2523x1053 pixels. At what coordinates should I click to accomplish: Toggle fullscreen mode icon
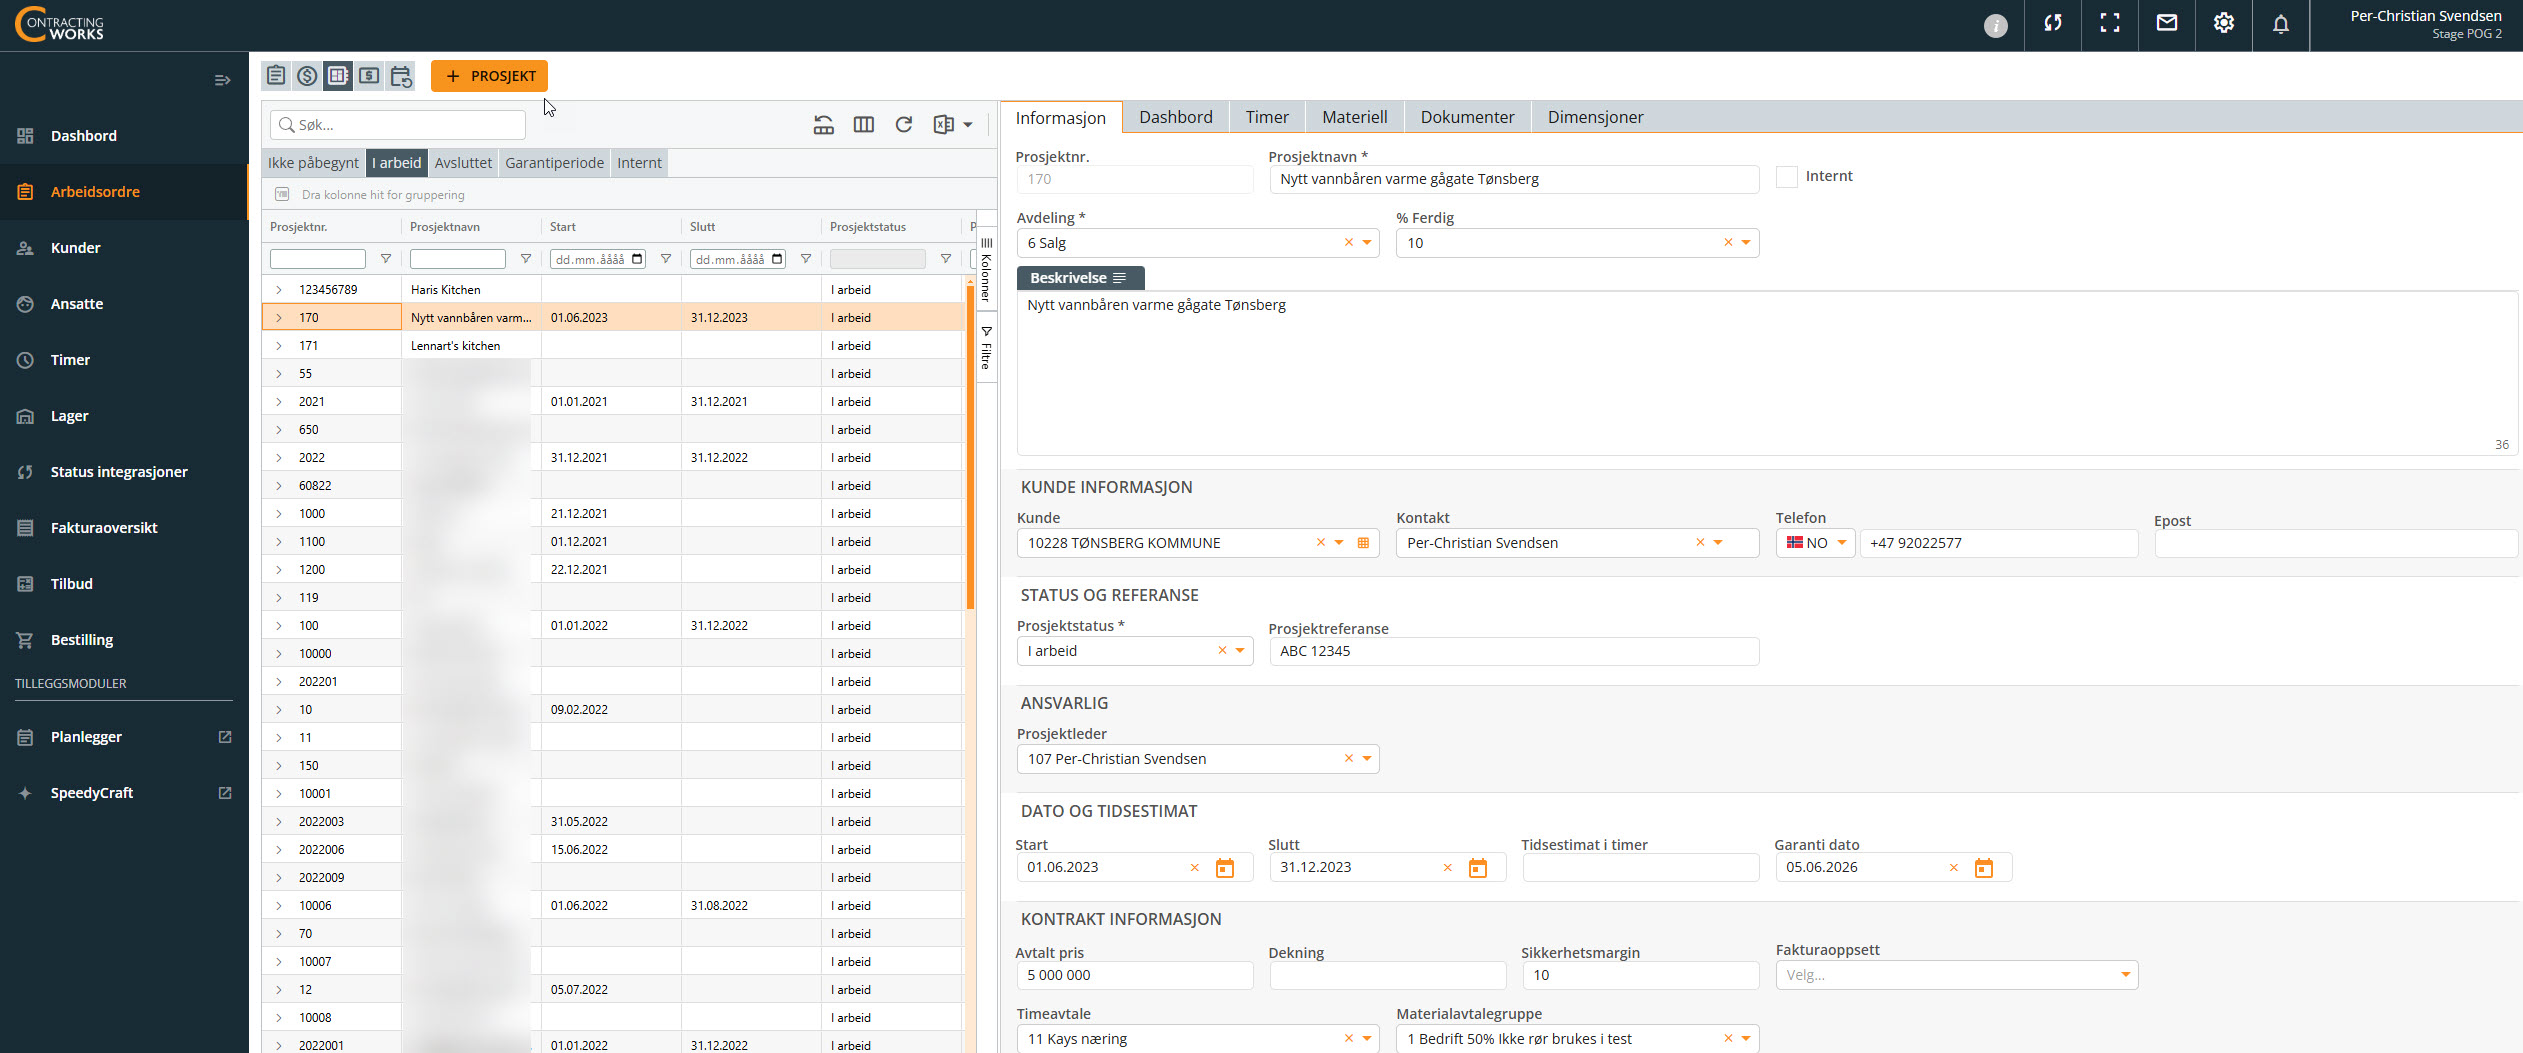[2110, 24]
